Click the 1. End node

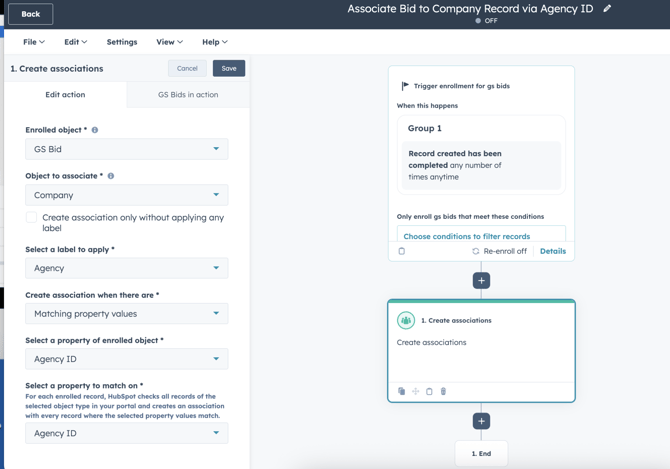tap(481, 454)
